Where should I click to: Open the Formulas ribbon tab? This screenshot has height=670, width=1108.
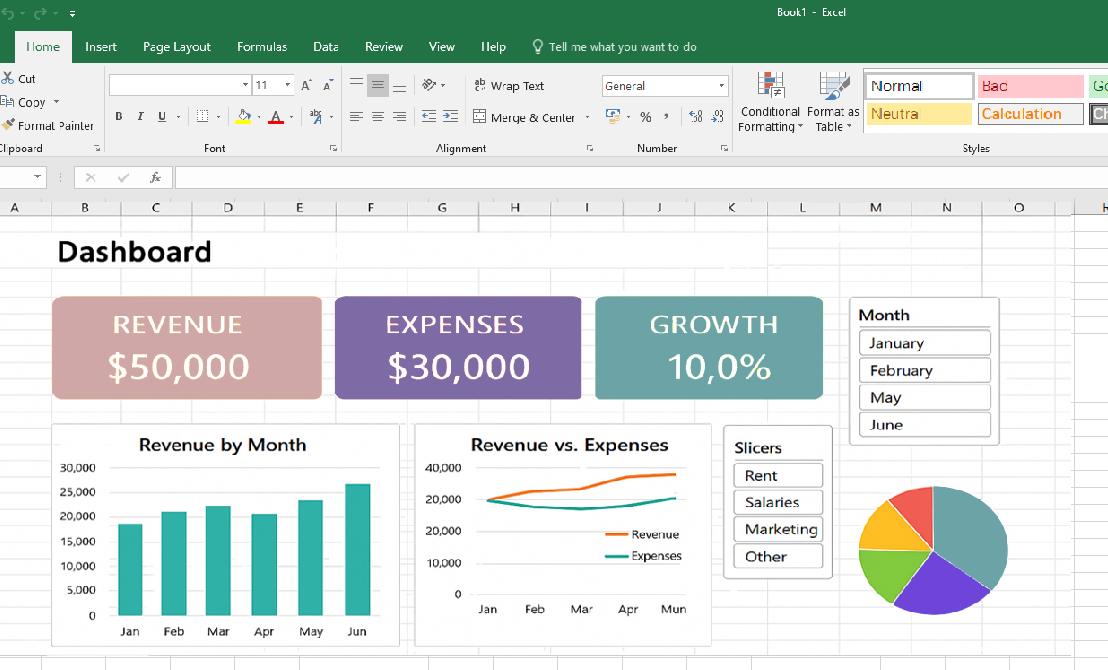coord(262,47)
